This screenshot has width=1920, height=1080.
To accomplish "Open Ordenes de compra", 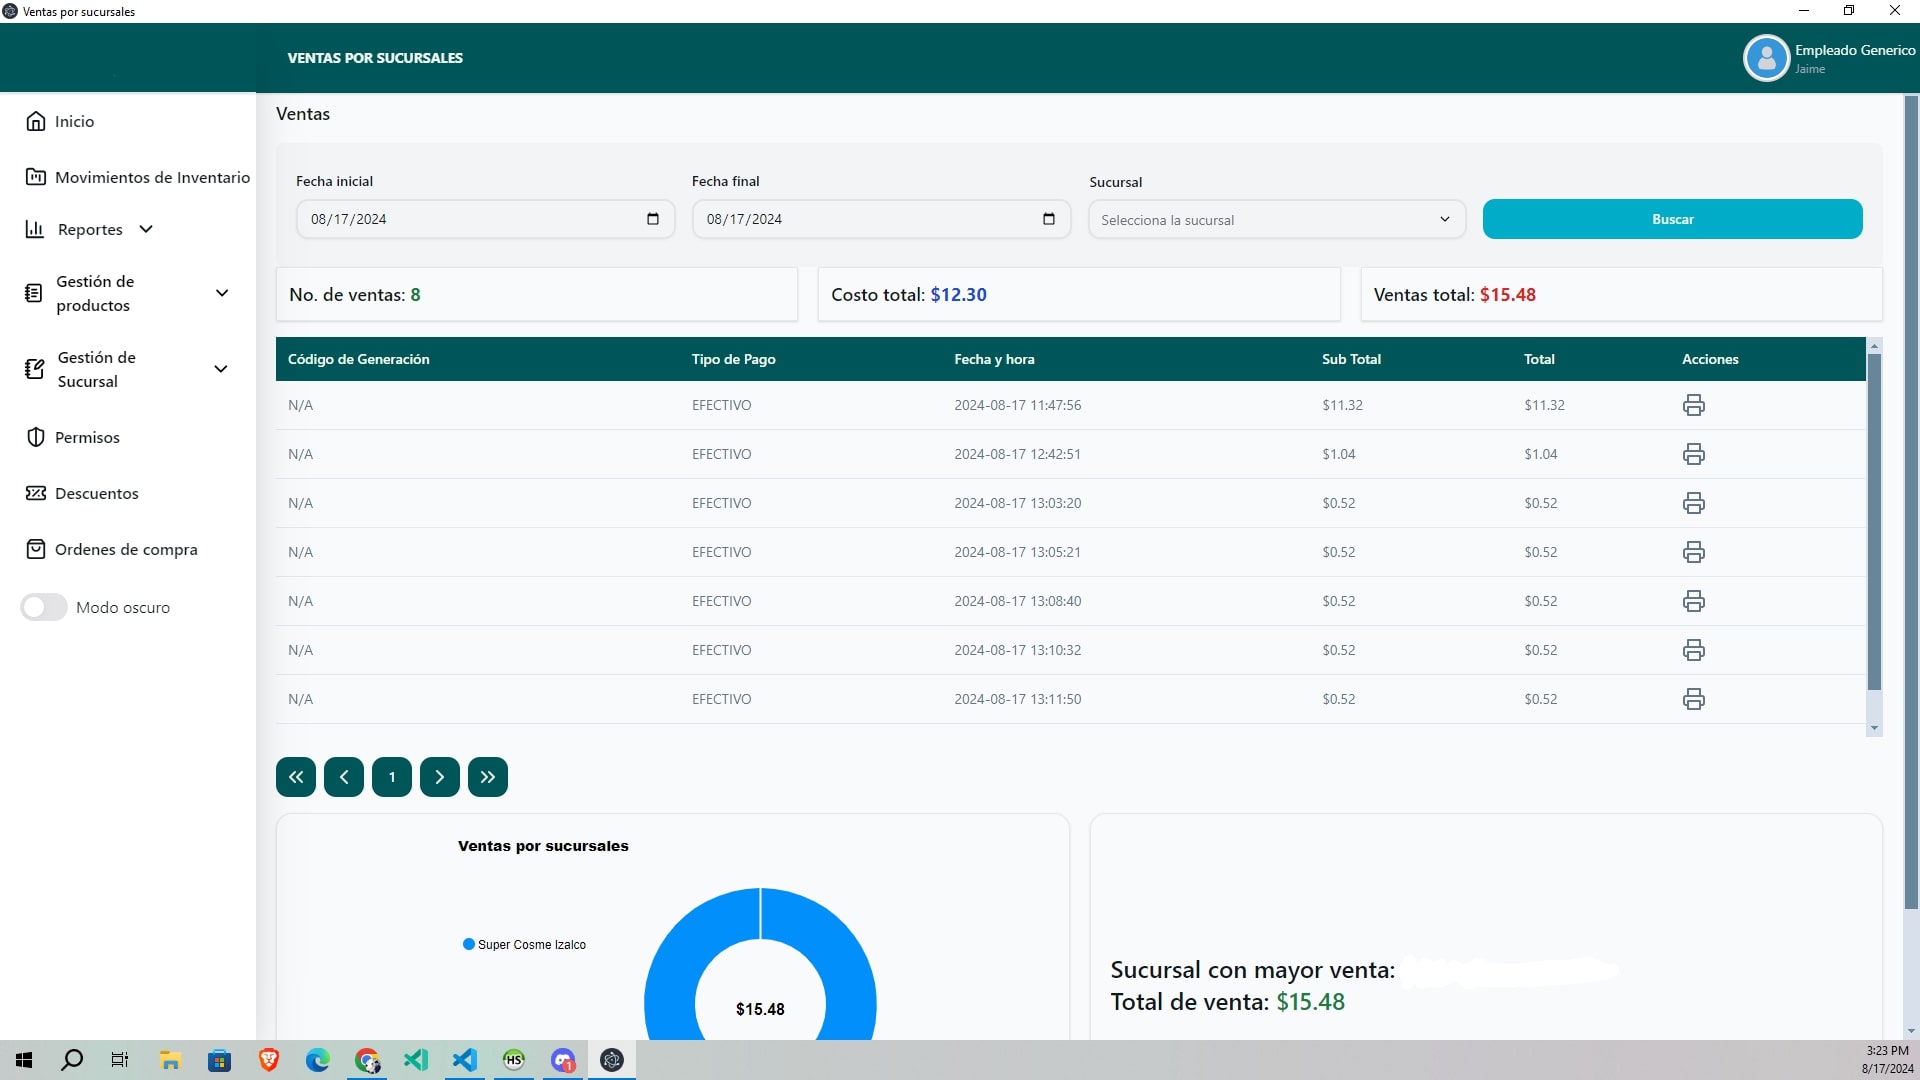I will click(112, 549).
